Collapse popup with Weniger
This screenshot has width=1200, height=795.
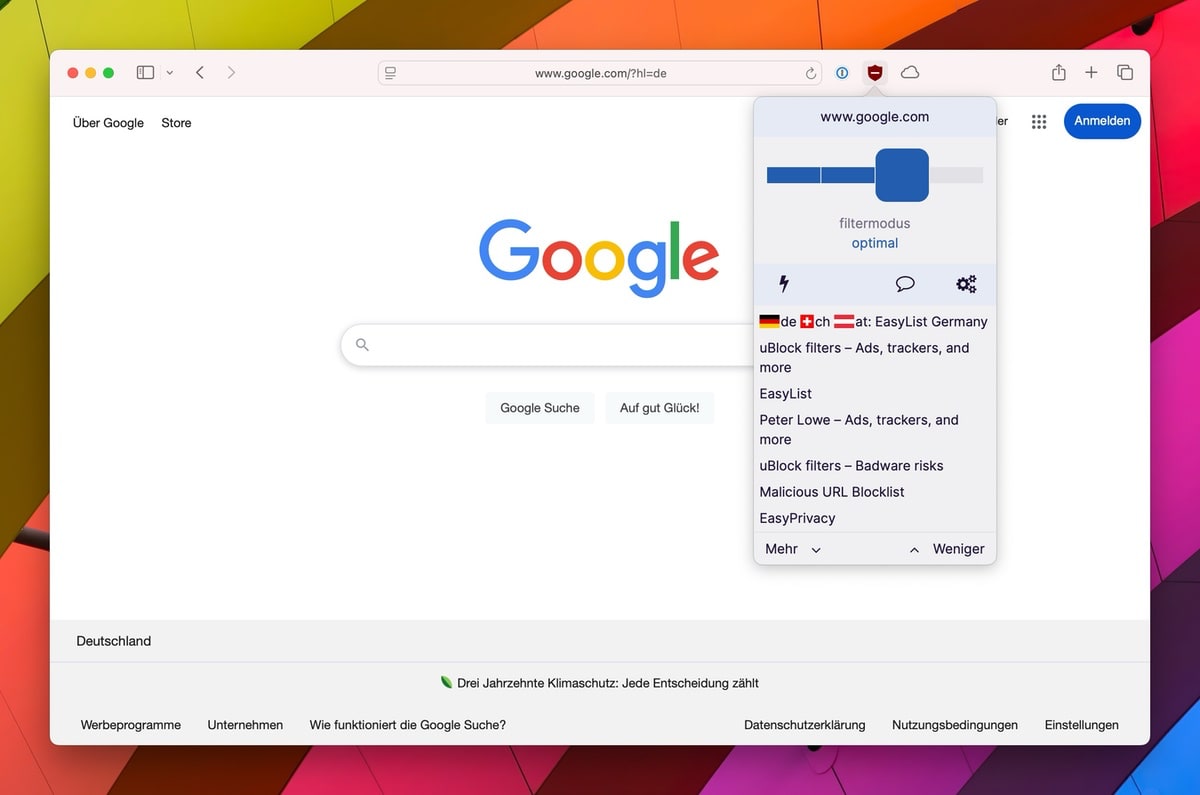[x=947, y=549]
